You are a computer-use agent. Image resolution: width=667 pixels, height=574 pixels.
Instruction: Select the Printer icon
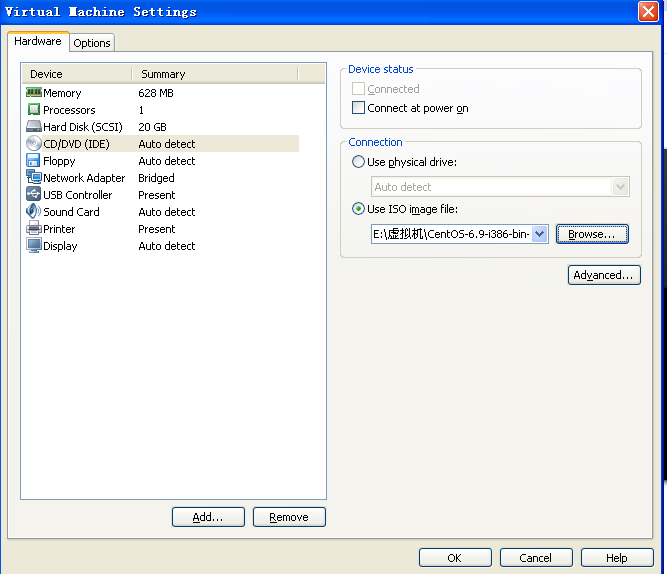point(34,228)
